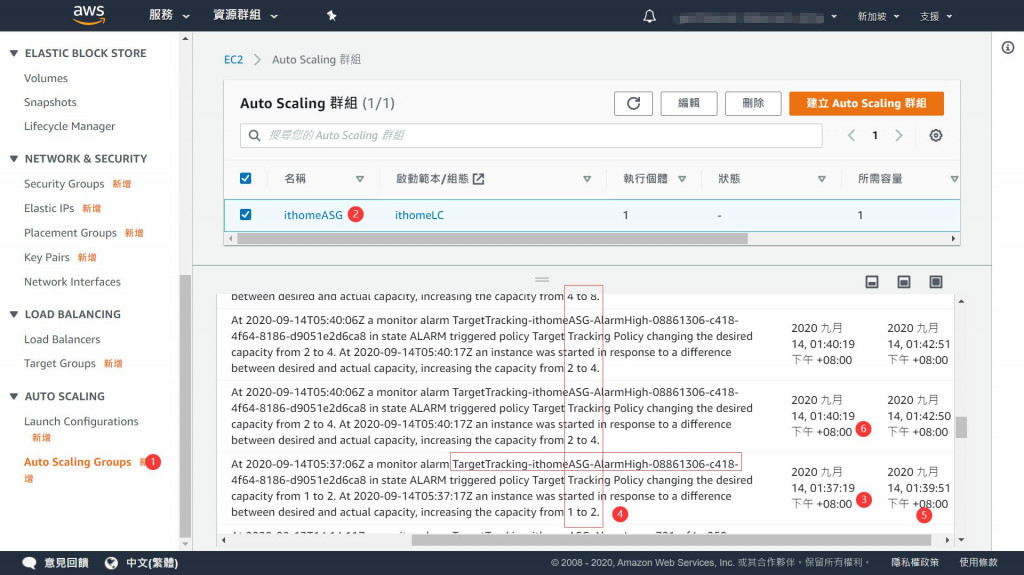Viewport: 1024px width, 575px height.
Task: Open Snapshots in the sidebar
Action: (50, 102)
